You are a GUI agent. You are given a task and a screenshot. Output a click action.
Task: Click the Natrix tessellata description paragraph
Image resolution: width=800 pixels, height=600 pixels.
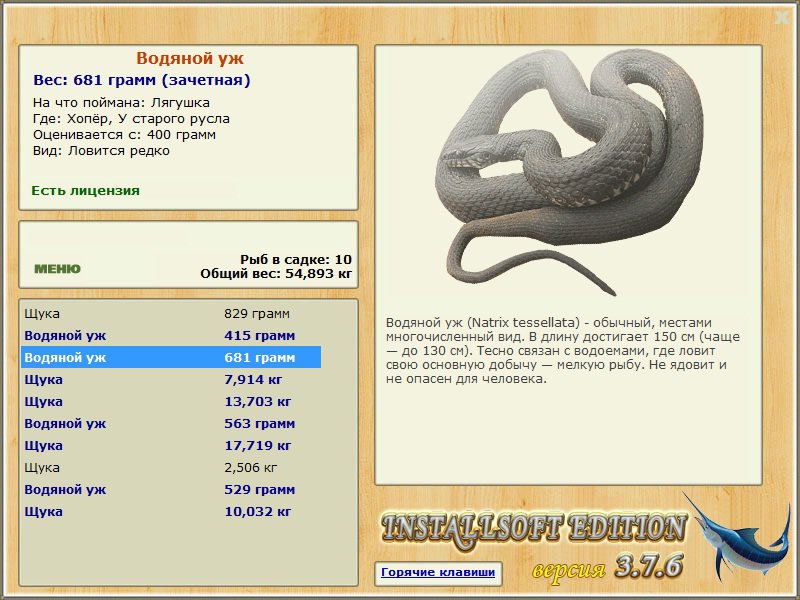tap(563, 351)
